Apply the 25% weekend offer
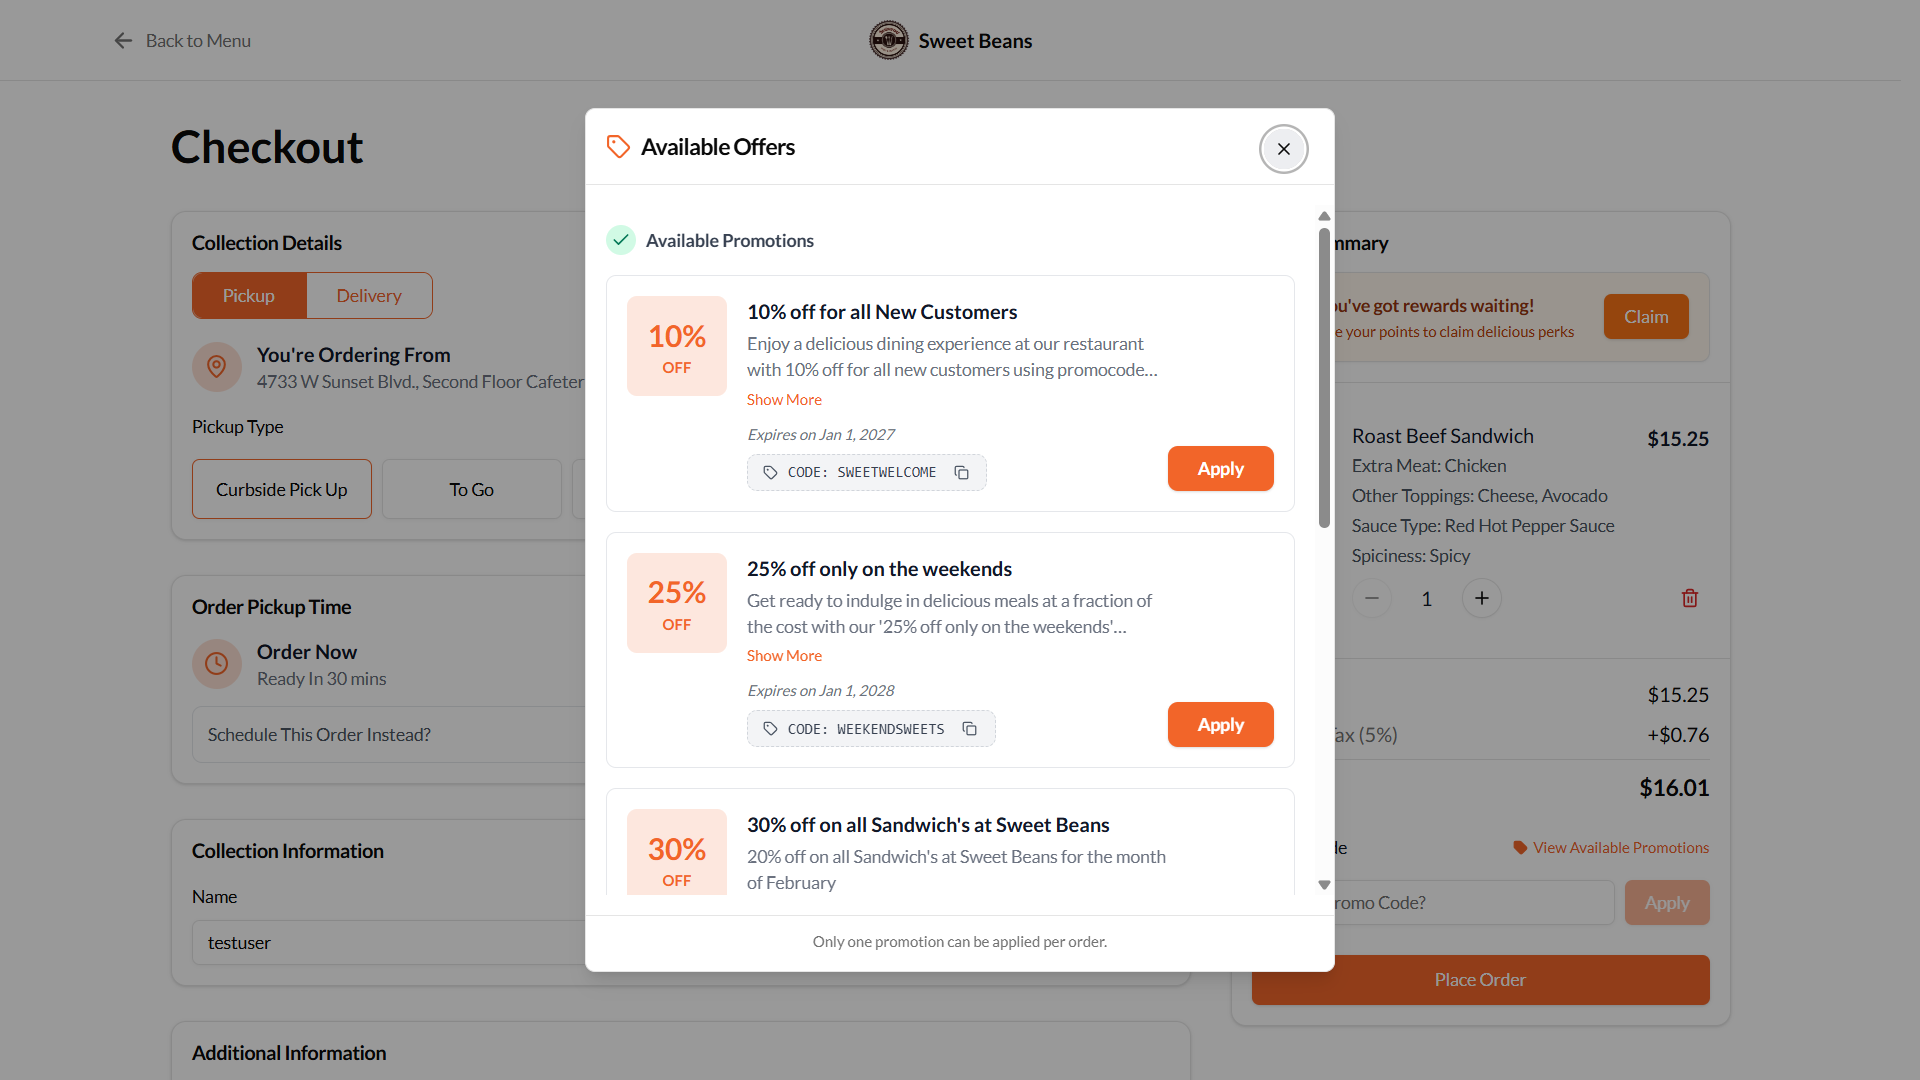 point(1220,725)
